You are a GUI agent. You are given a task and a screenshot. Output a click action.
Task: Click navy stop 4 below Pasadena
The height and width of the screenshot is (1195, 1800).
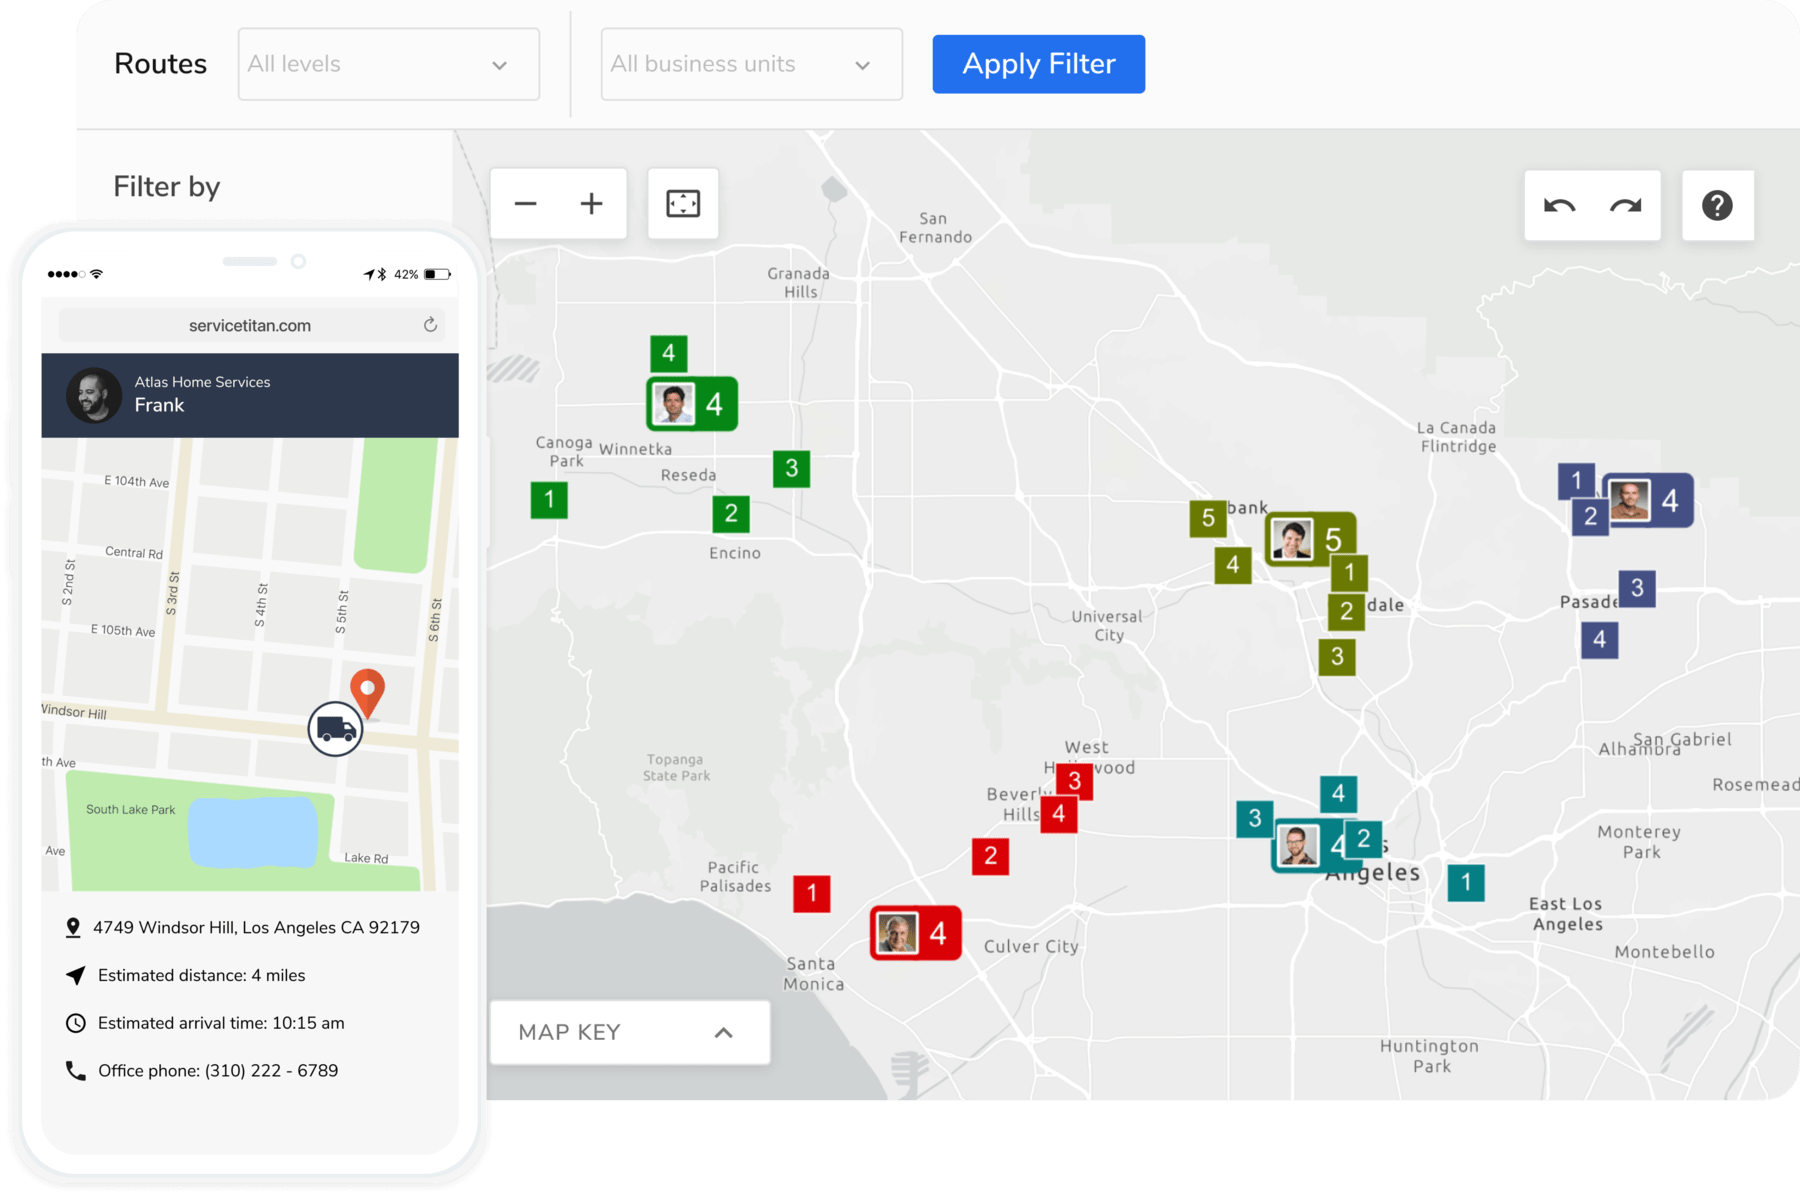pyautogui.click(x=1600, y=640)
